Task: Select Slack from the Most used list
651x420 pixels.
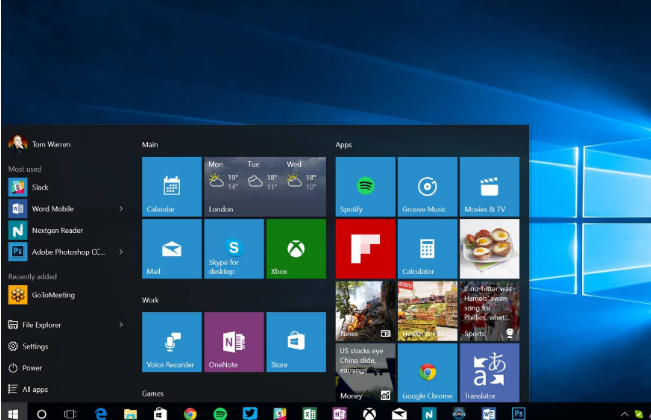Action: 40,187
